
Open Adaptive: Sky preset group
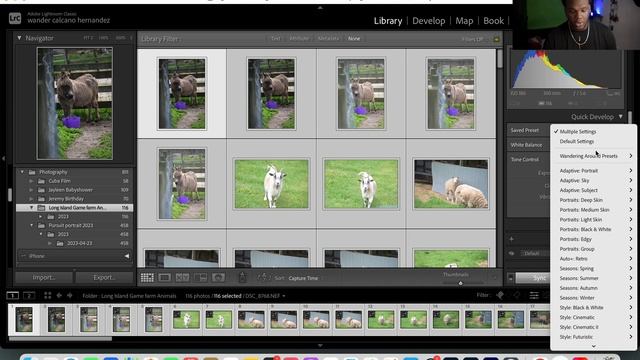593,180
